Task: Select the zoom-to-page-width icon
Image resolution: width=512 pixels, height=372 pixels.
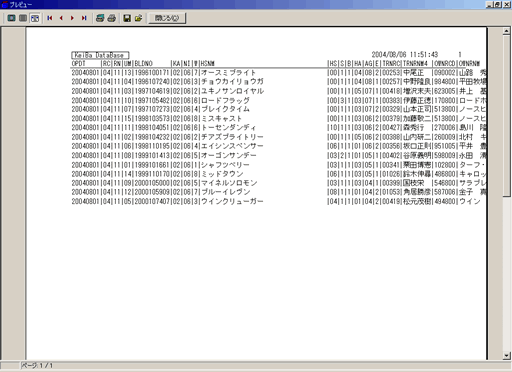Action: 35,18
